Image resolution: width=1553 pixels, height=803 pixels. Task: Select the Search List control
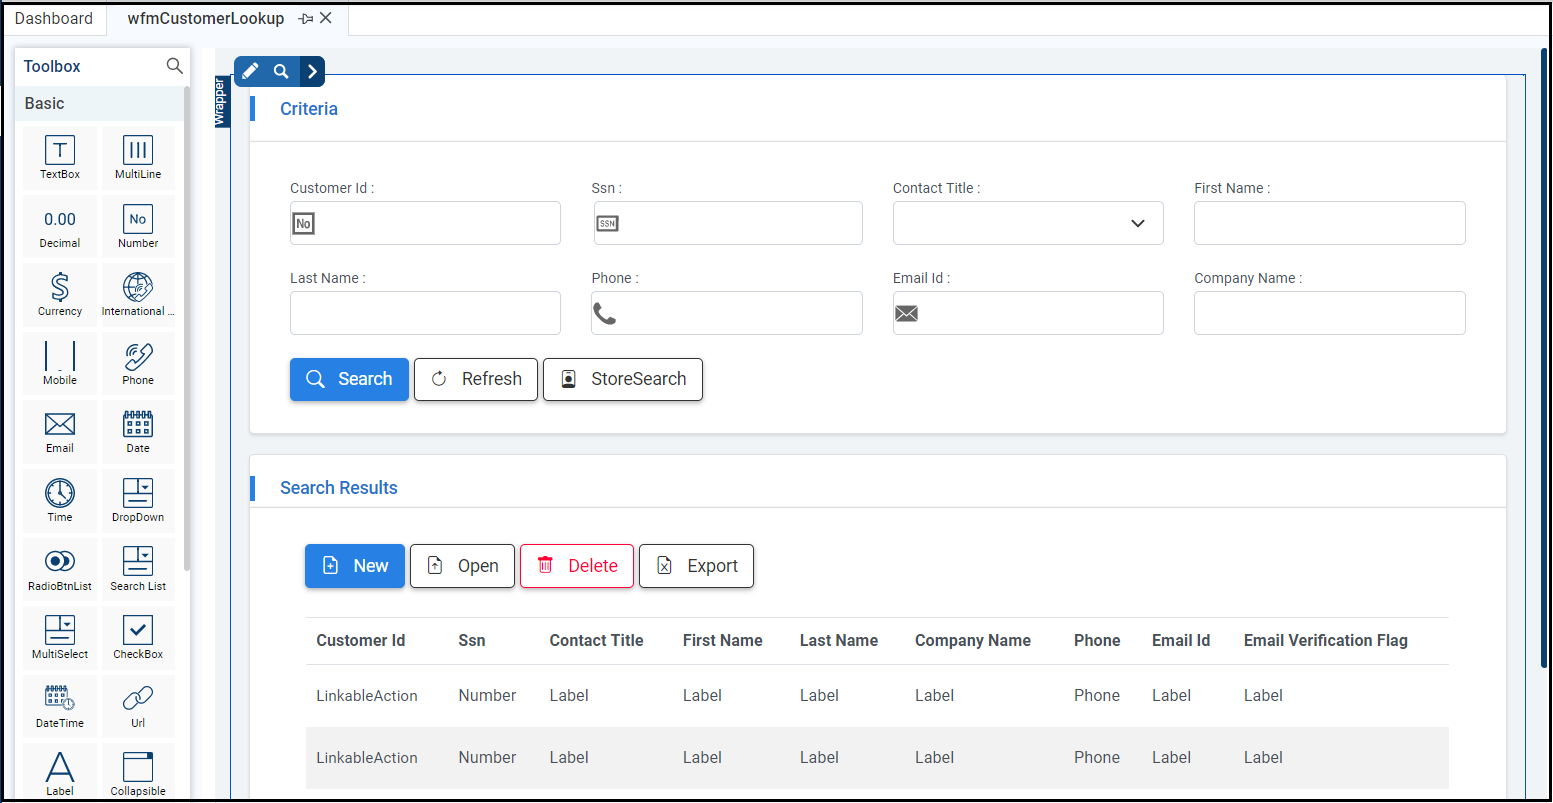pyautogui.click(x=138, y=569)
